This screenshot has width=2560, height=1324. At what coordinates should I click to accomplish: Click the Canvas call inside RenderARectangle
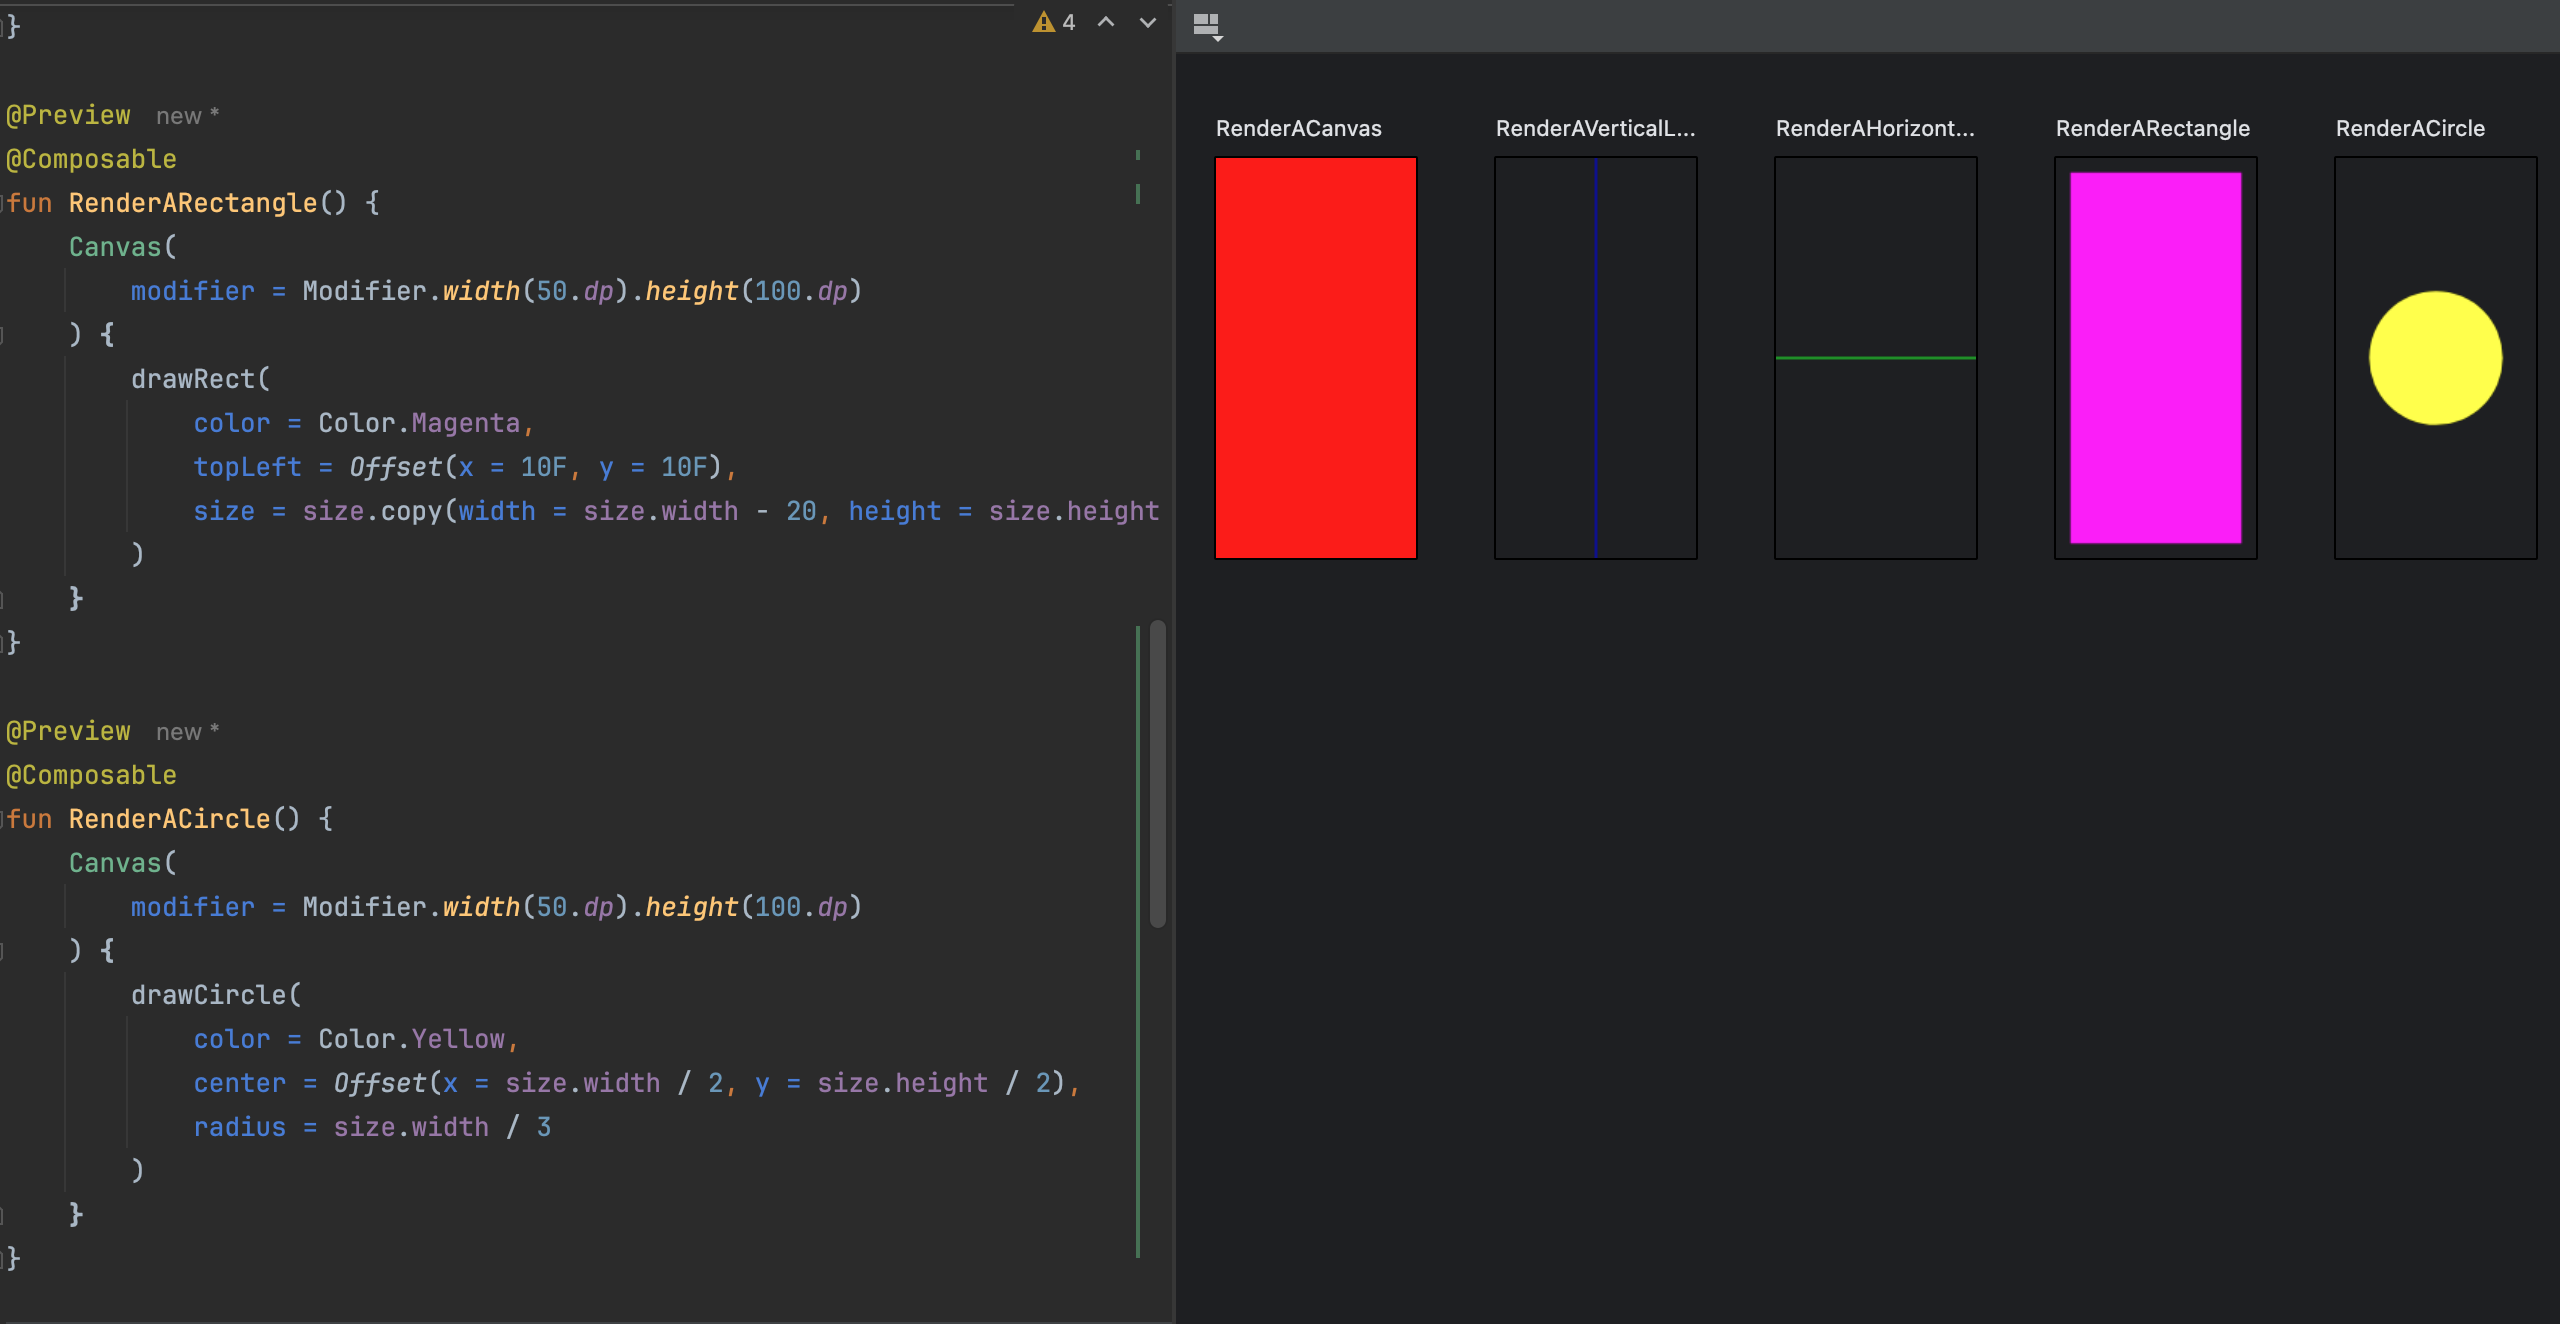[x=115, y=247]
